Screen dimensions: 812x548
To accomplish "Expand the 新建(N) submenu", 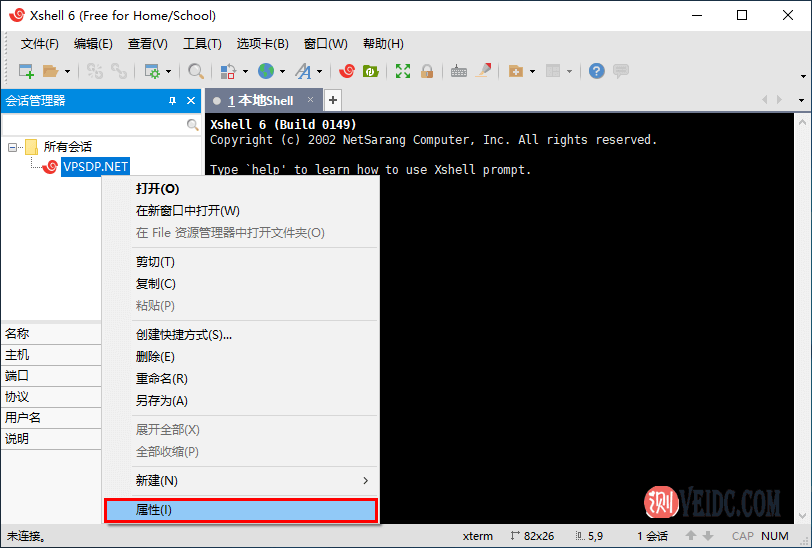I will click(x=241, y=481).
